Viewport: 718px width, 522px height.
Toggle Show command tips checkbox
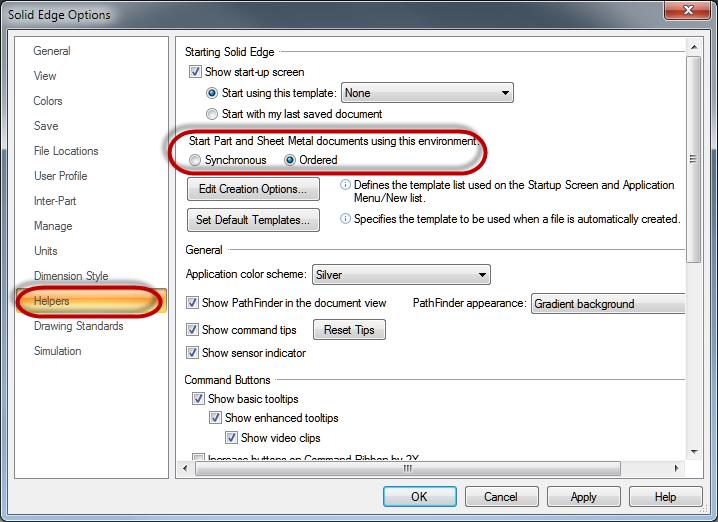192,330
